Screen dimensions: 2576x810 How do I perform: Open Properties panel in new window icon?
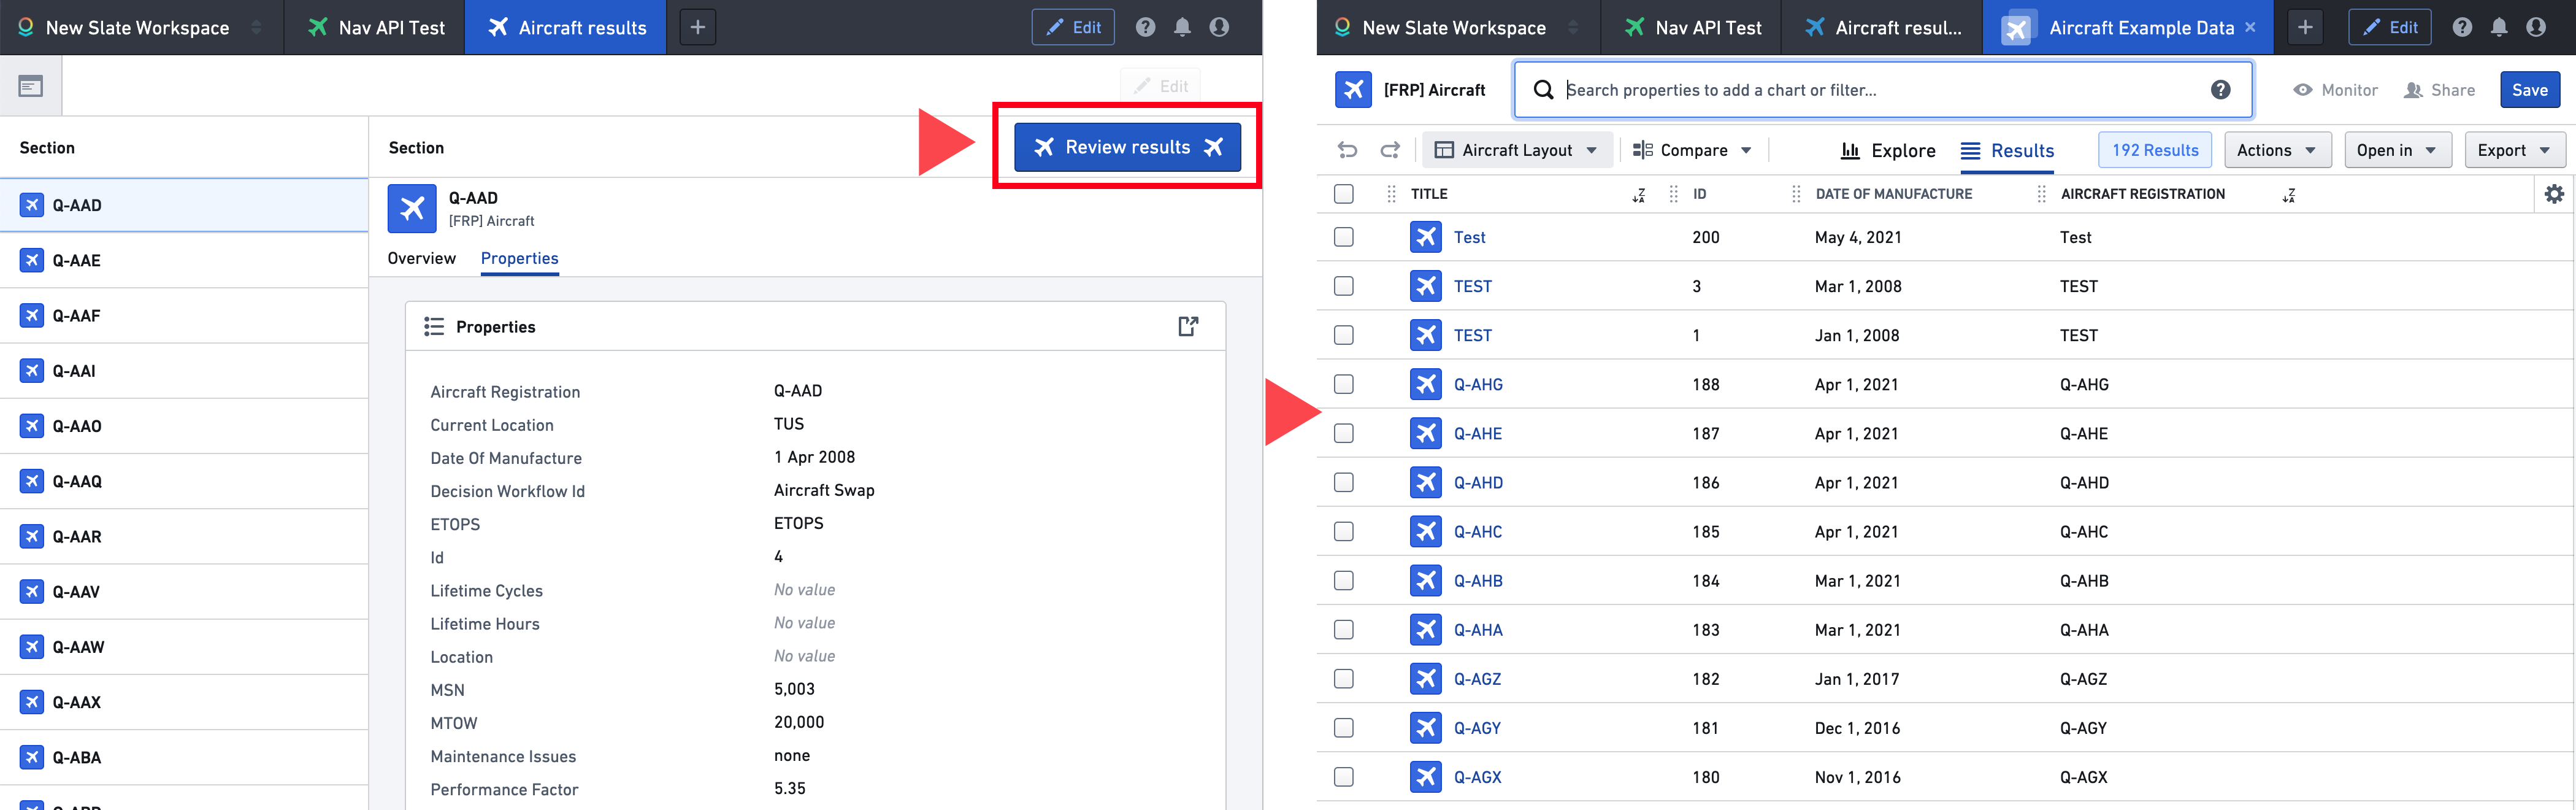[1188, 326]
